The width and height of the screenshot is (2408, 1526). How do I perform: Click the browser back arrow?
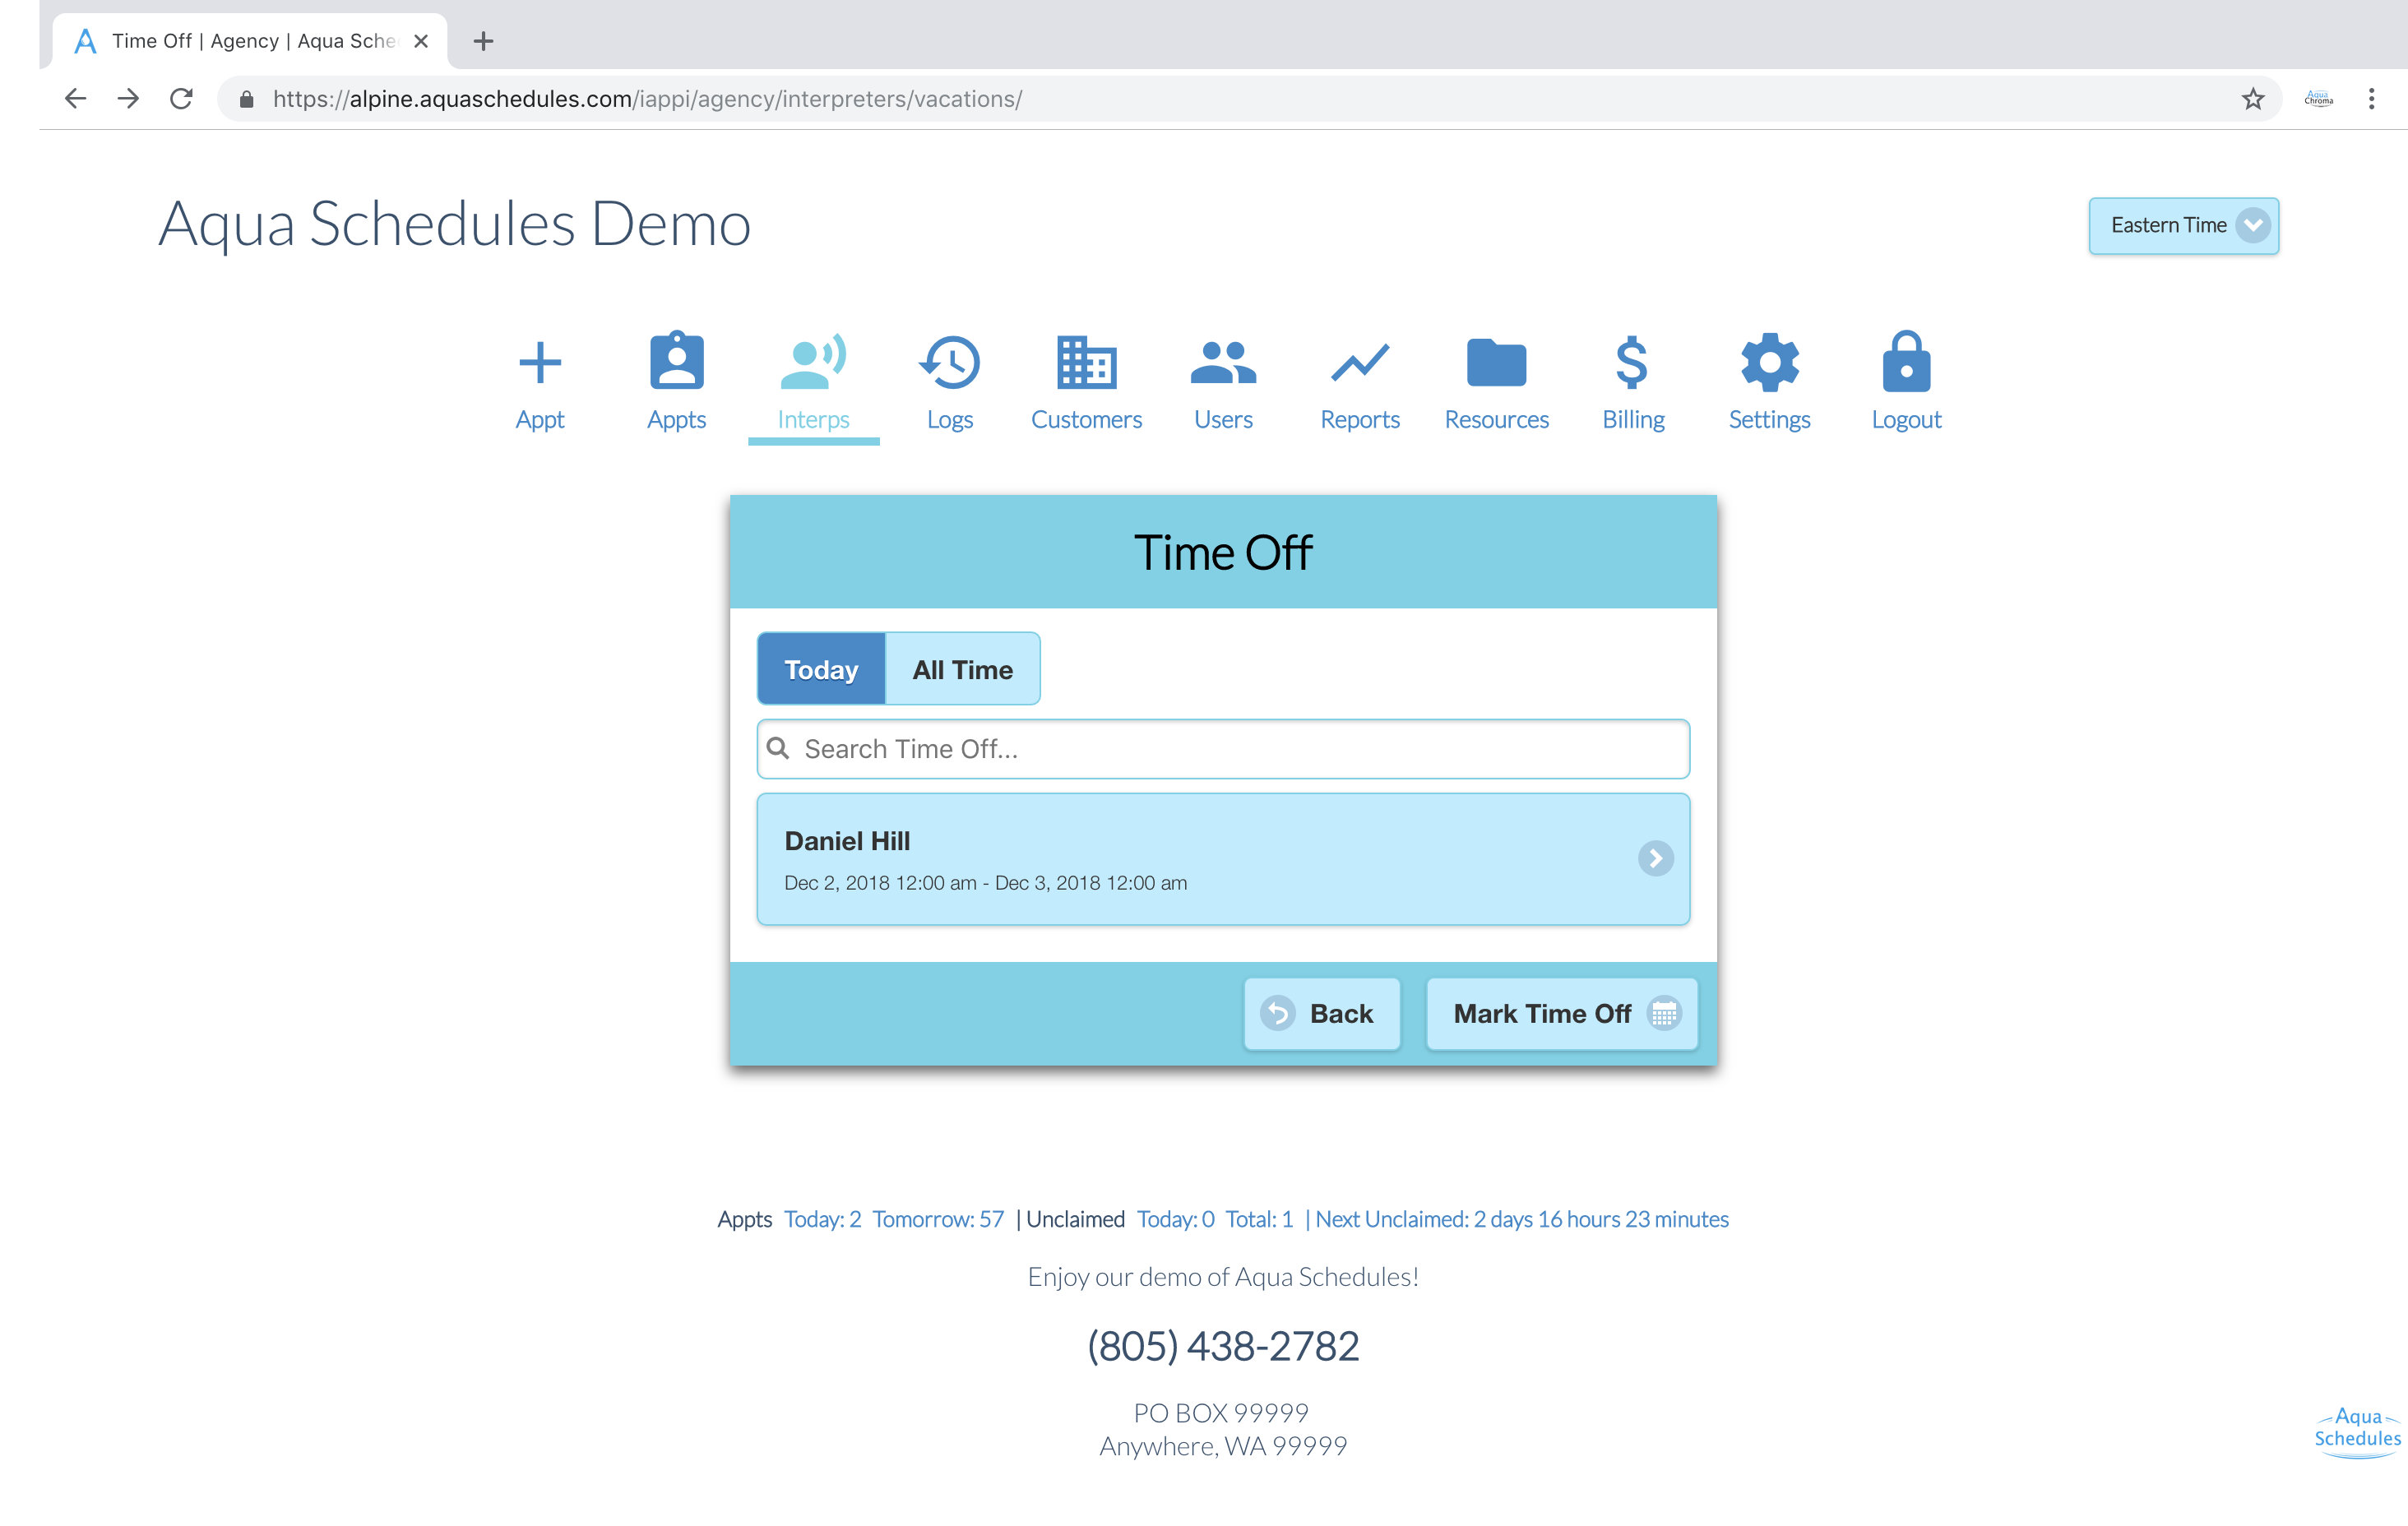(75, 98)
